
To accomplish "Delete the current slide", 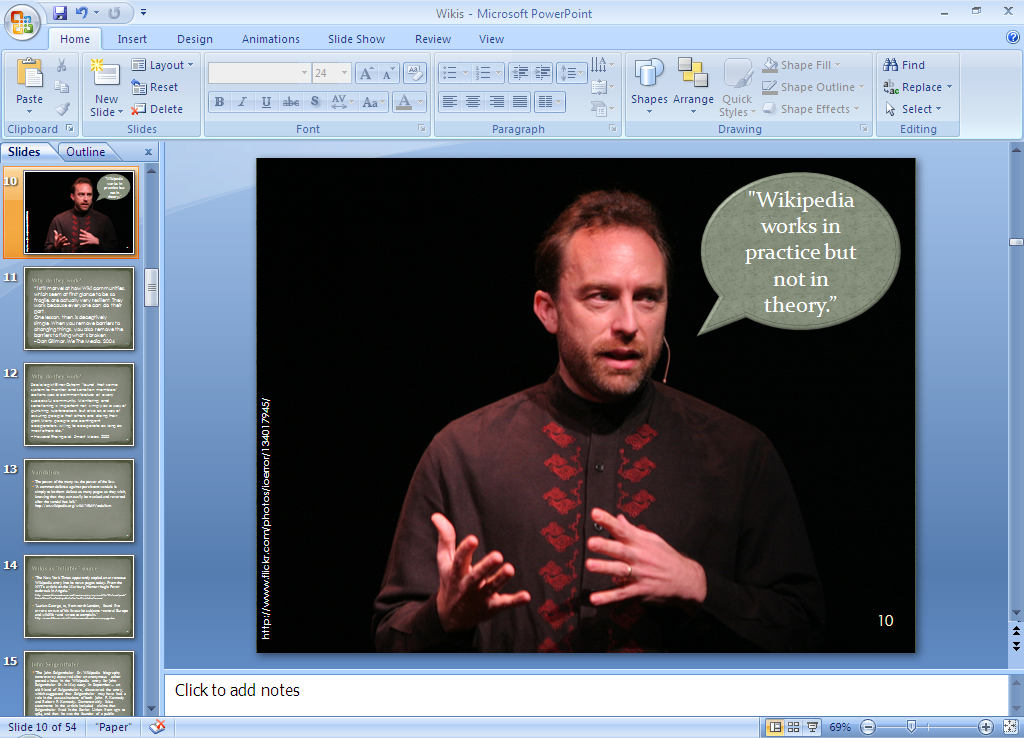I will pos(157,109).
